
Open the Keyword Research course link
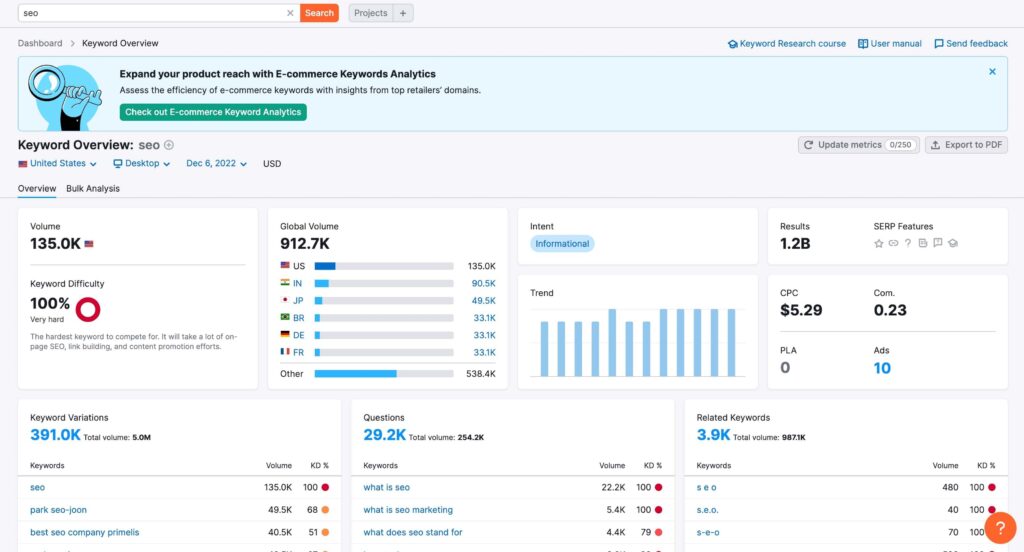point(787,44)
